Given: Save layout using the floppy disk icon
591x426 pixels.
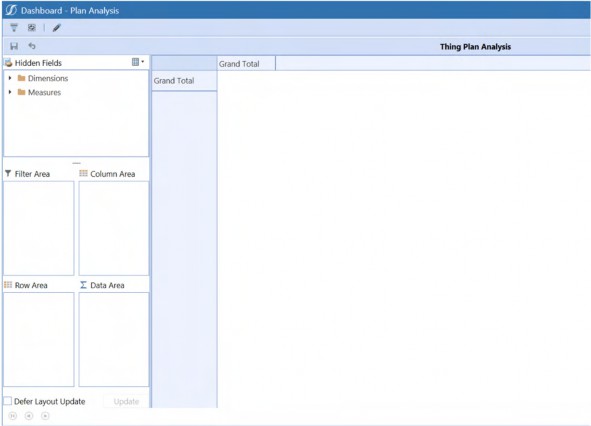Looking at the screenshot, I should [14, 46].
